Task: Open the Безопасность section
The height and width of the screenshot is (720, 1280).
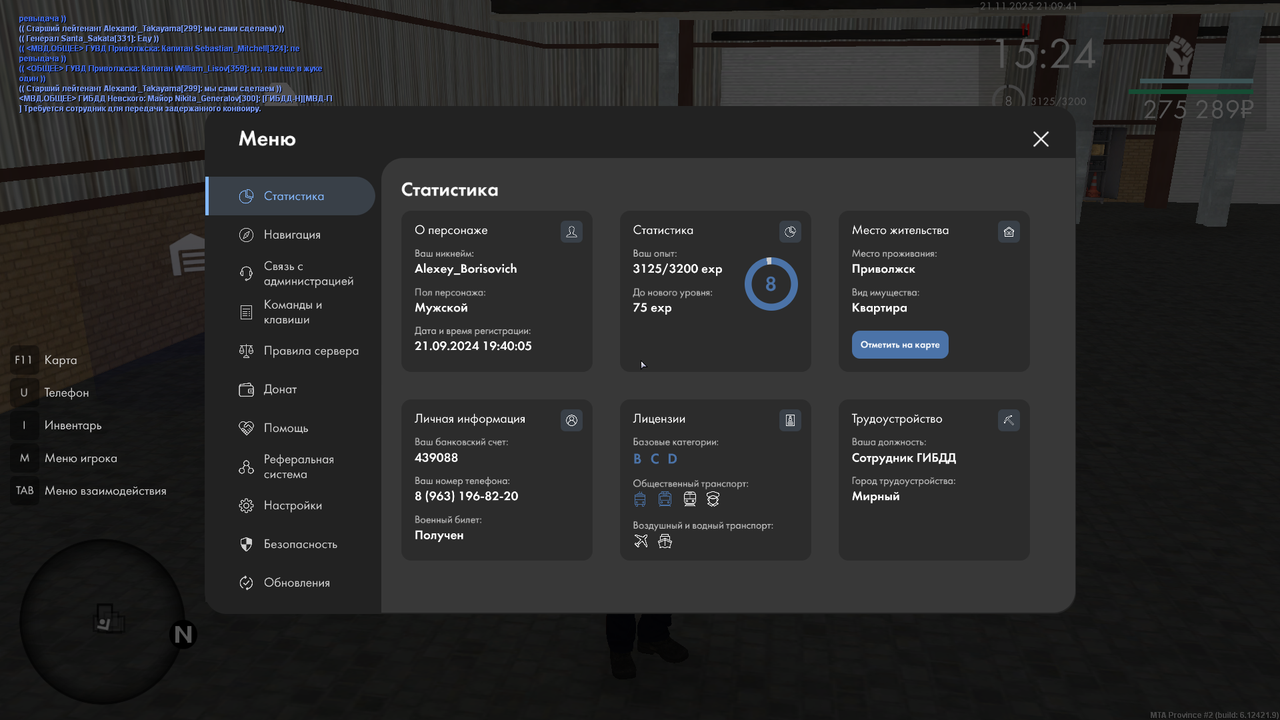Action: coord(291,544)
